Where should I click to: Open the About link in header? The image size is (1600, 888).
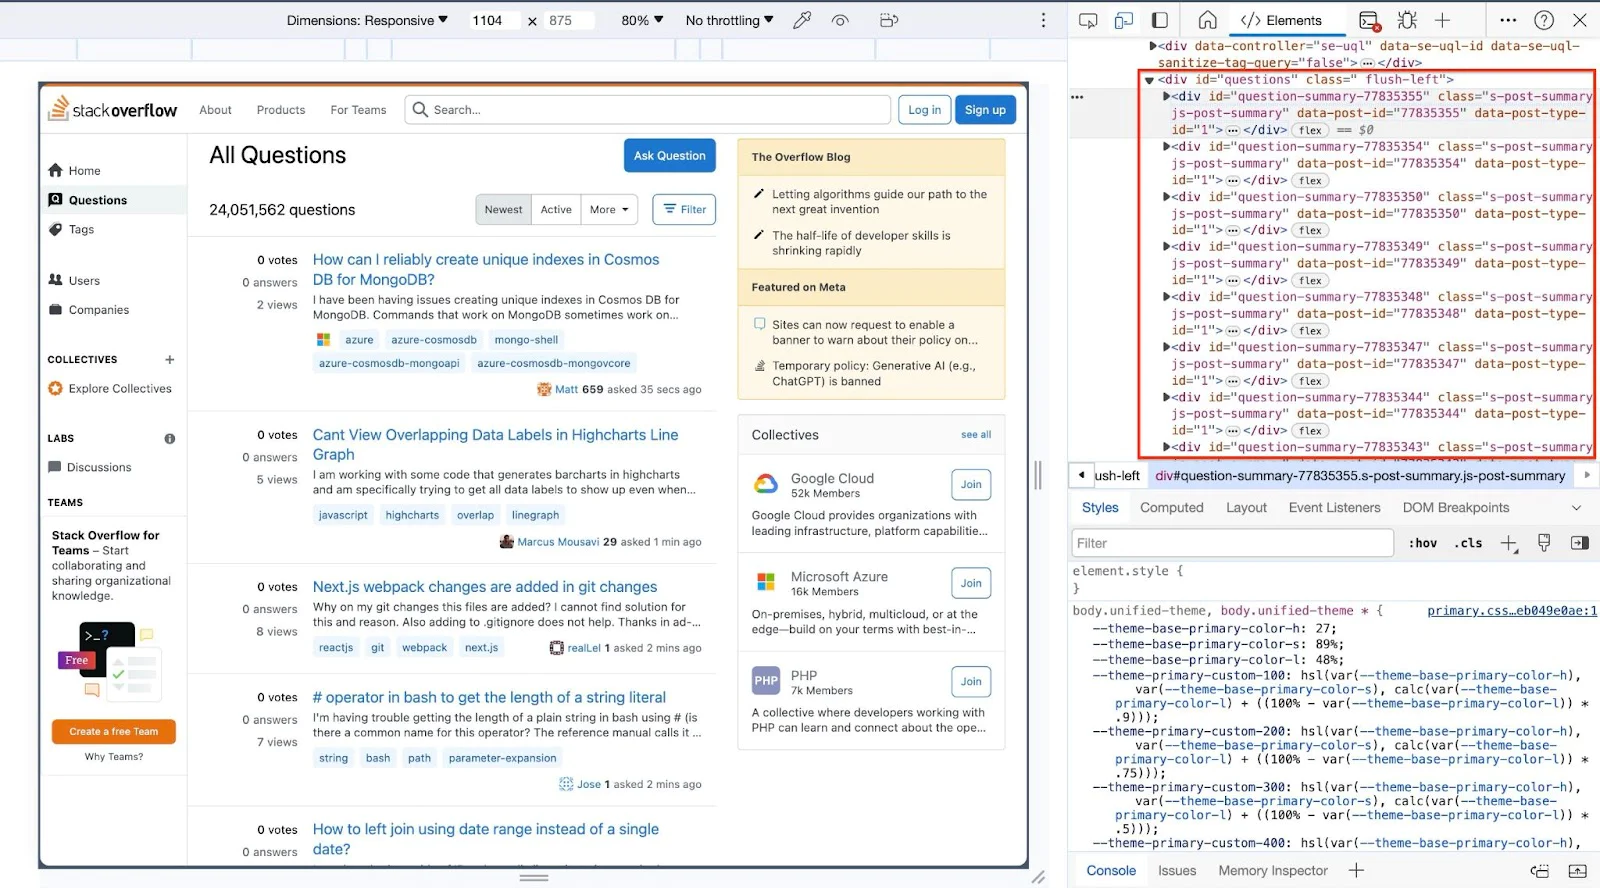click(x=215, y=110)
